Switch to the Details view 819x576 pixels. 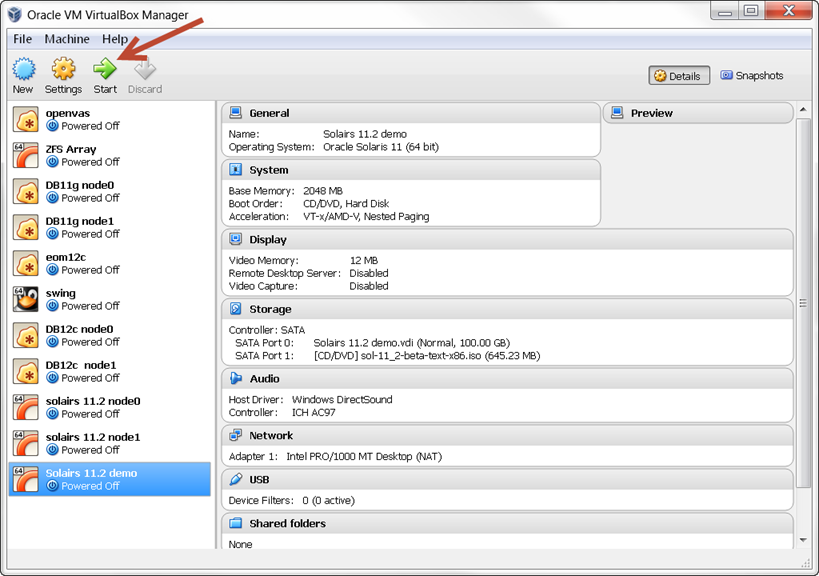[679, 76]
